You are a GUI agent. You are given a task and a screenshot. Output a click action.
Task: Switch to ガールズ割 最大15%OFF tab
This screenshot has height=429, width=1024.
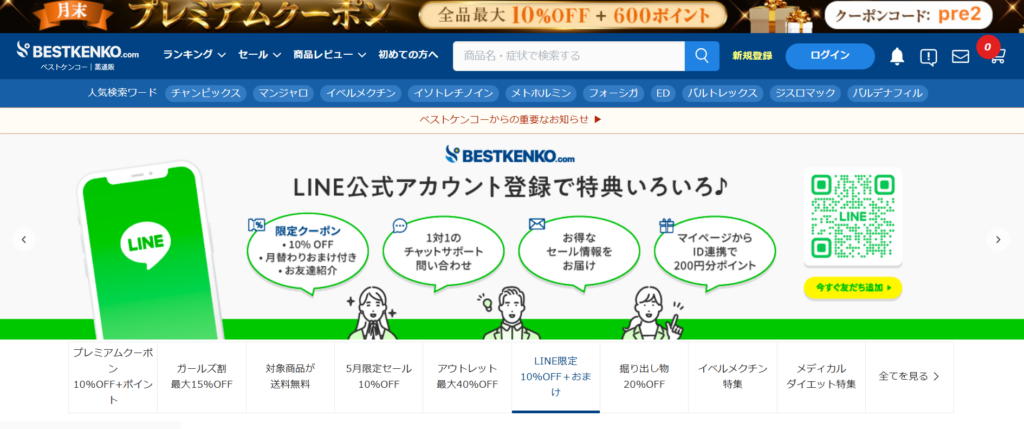(202, 377)
